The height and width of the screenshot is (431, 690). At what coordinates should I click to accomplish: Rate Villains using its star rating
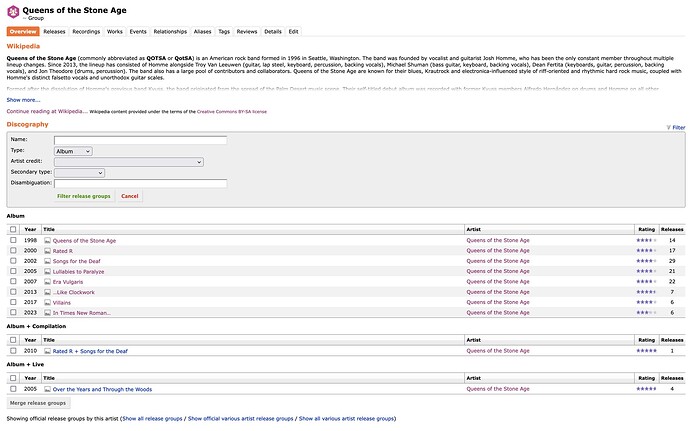point(646,302)
